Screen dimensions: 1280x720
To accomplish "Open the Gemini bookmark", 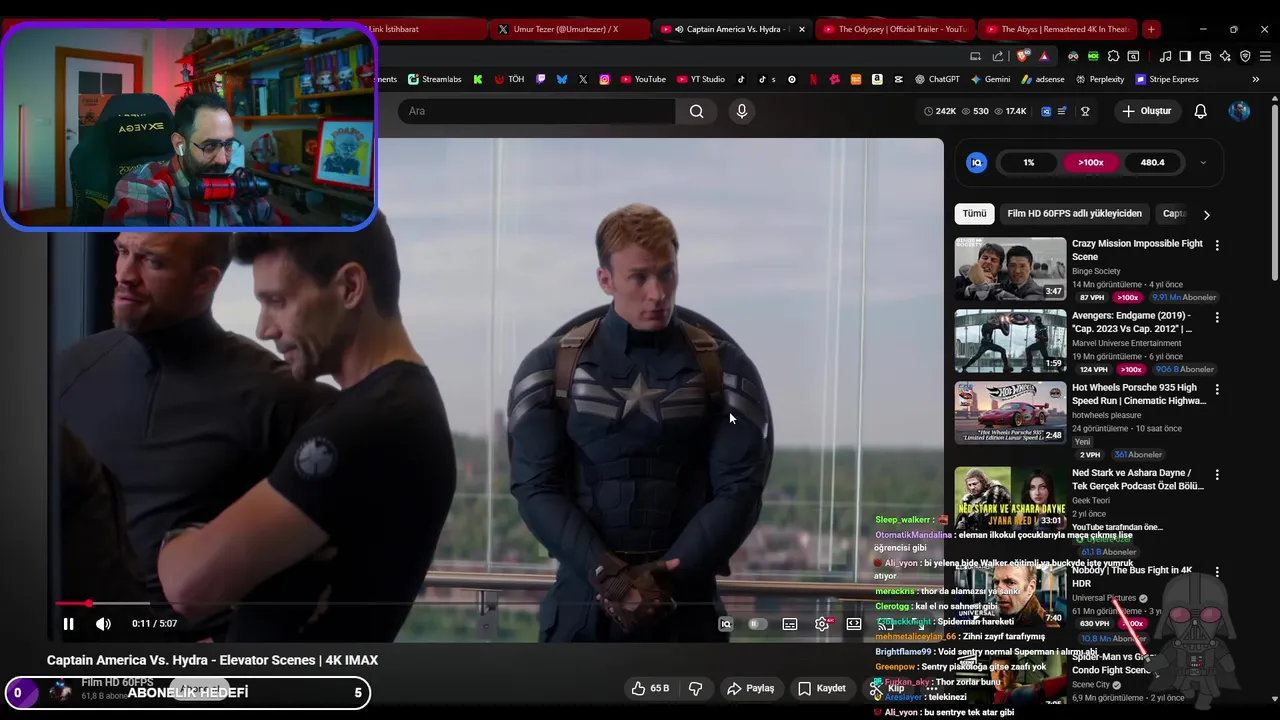I will 990,79.
